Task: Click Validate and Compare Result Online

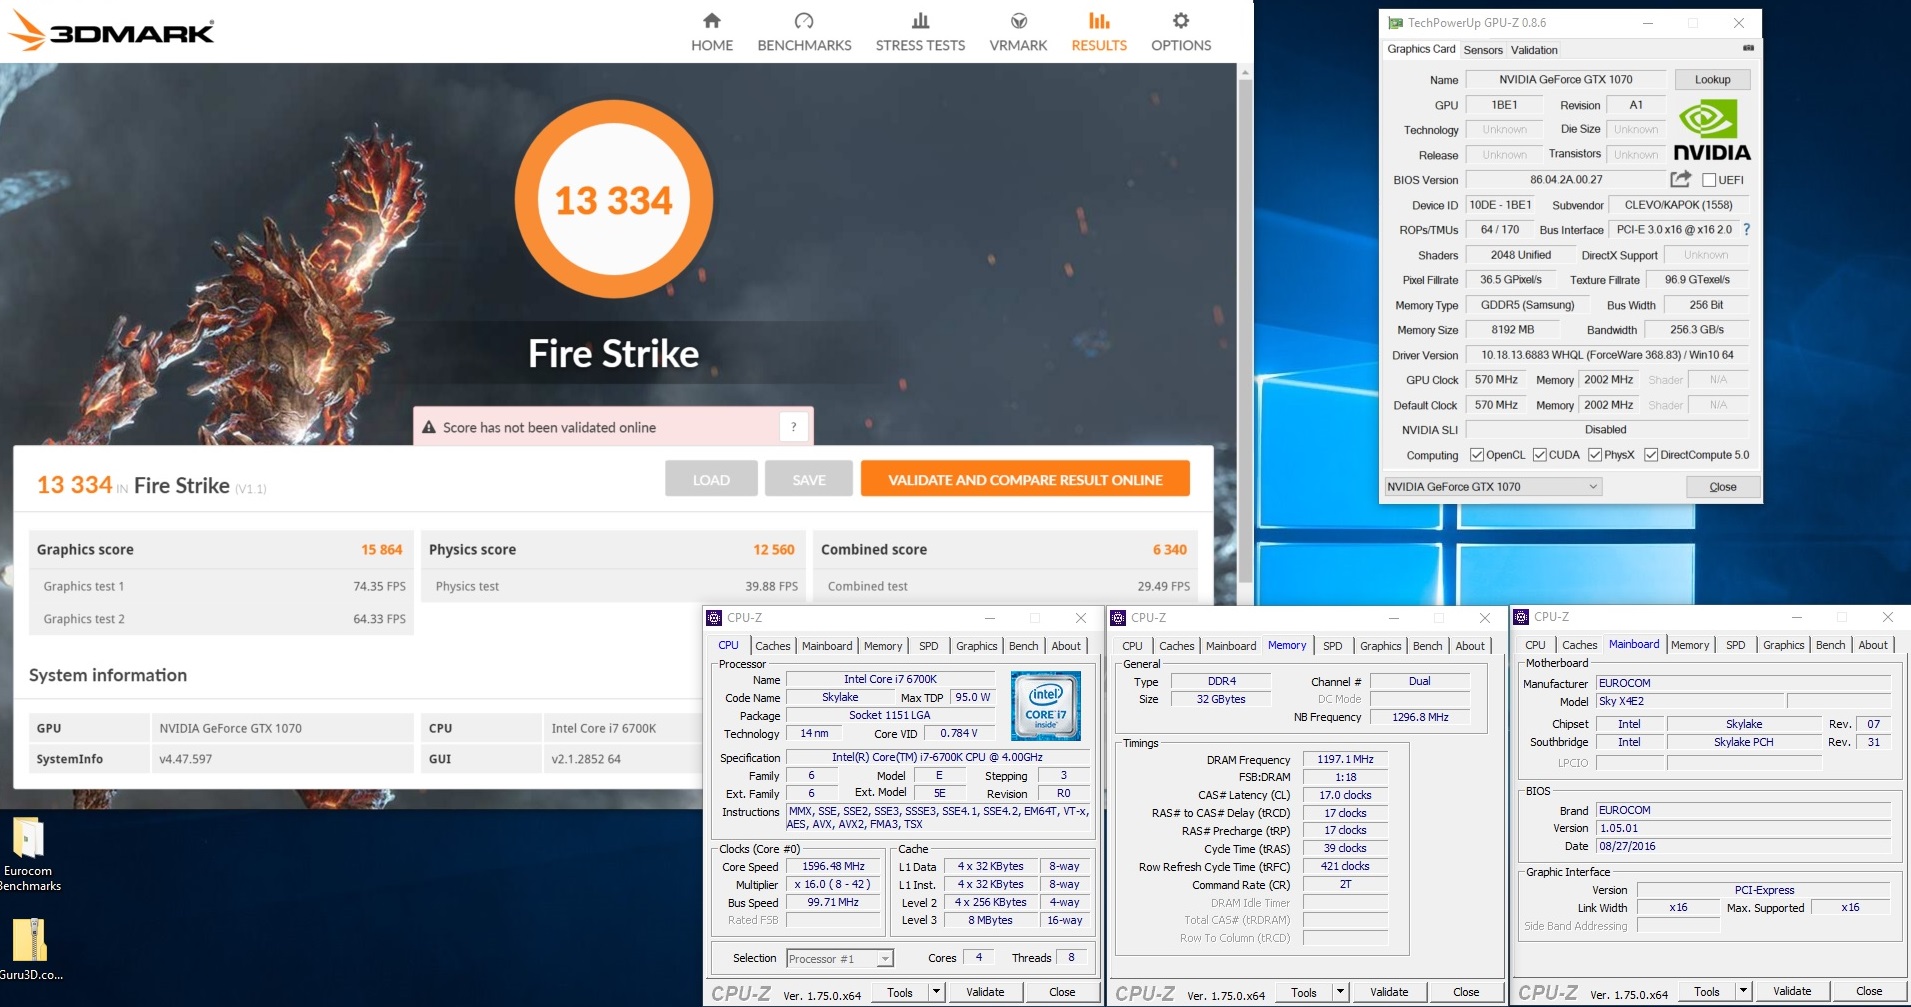Action: pos(1025,480)
